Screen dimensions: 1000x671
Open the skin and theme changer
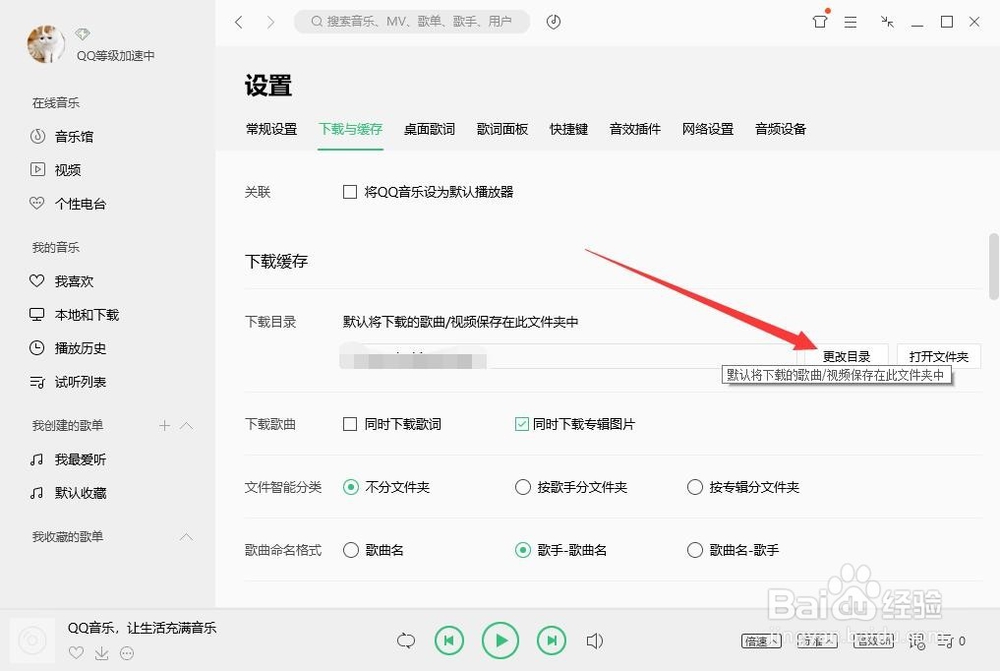tap(819, 20)
